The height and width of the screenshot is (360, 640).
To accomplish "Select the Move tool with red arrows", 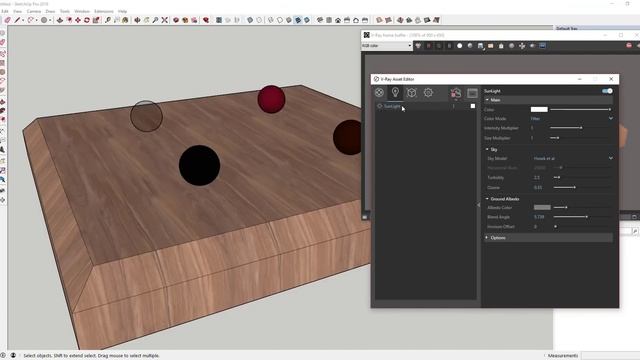I will (78, 20).
